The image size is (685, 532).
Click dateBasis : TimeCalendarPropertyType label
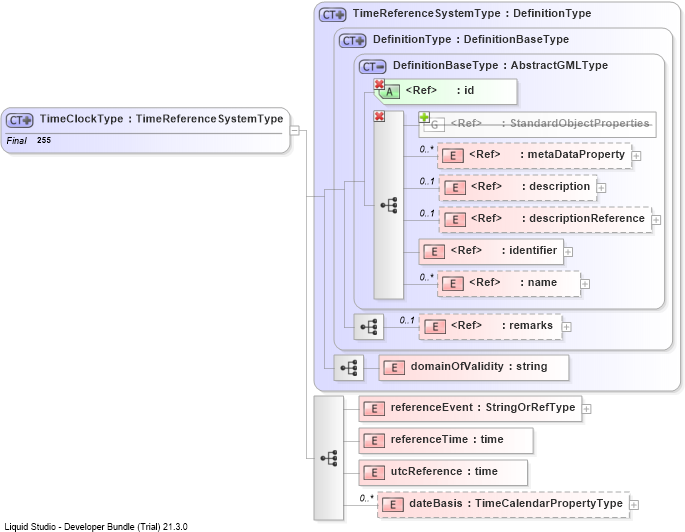pos(515,504)
